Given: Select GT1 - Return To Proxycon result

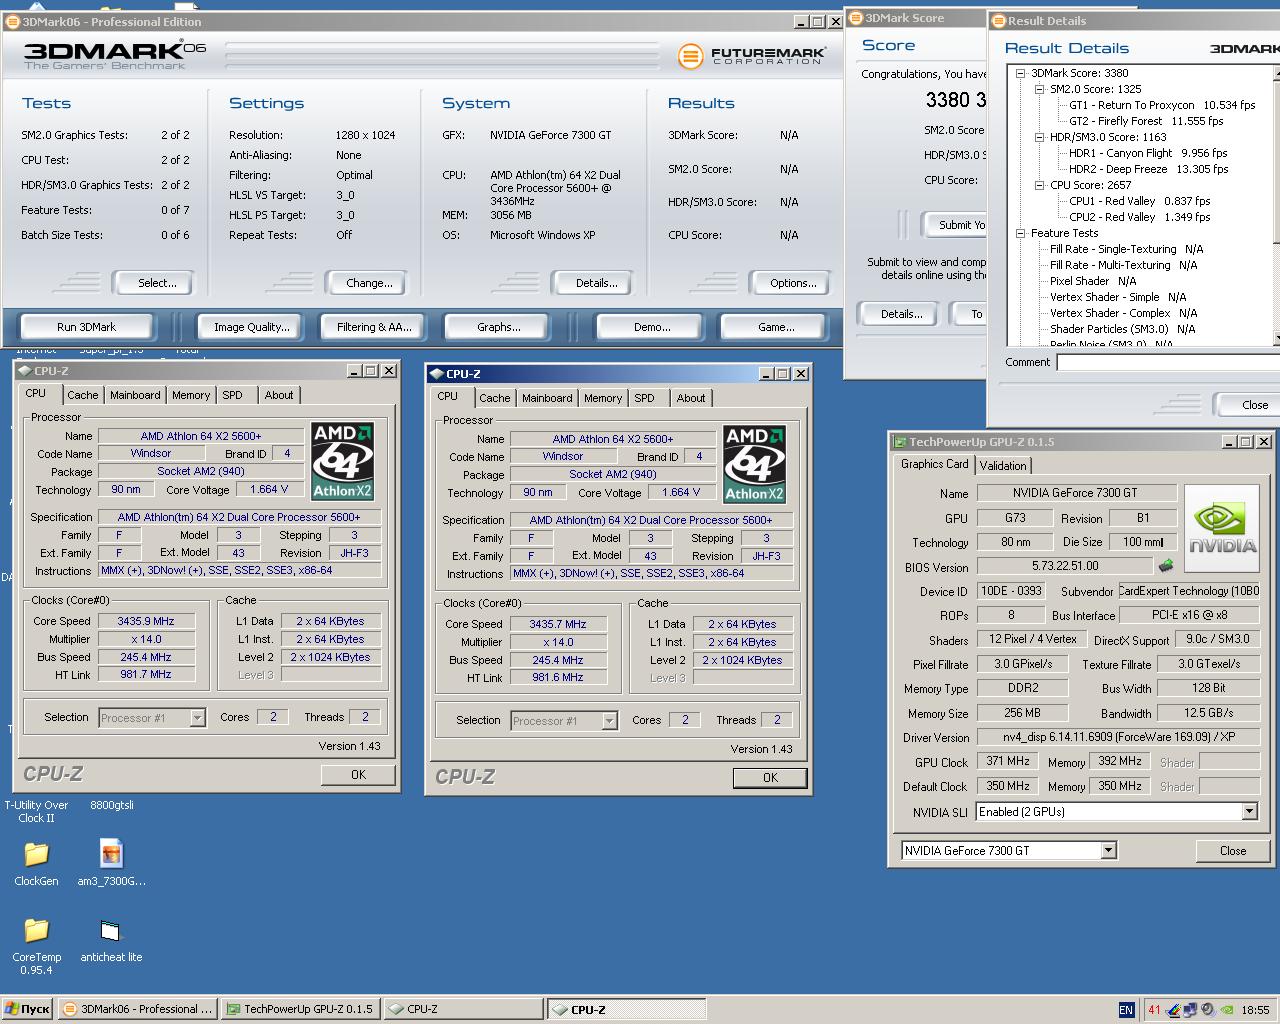Looking at the screenshot, I should [1161, 105].
